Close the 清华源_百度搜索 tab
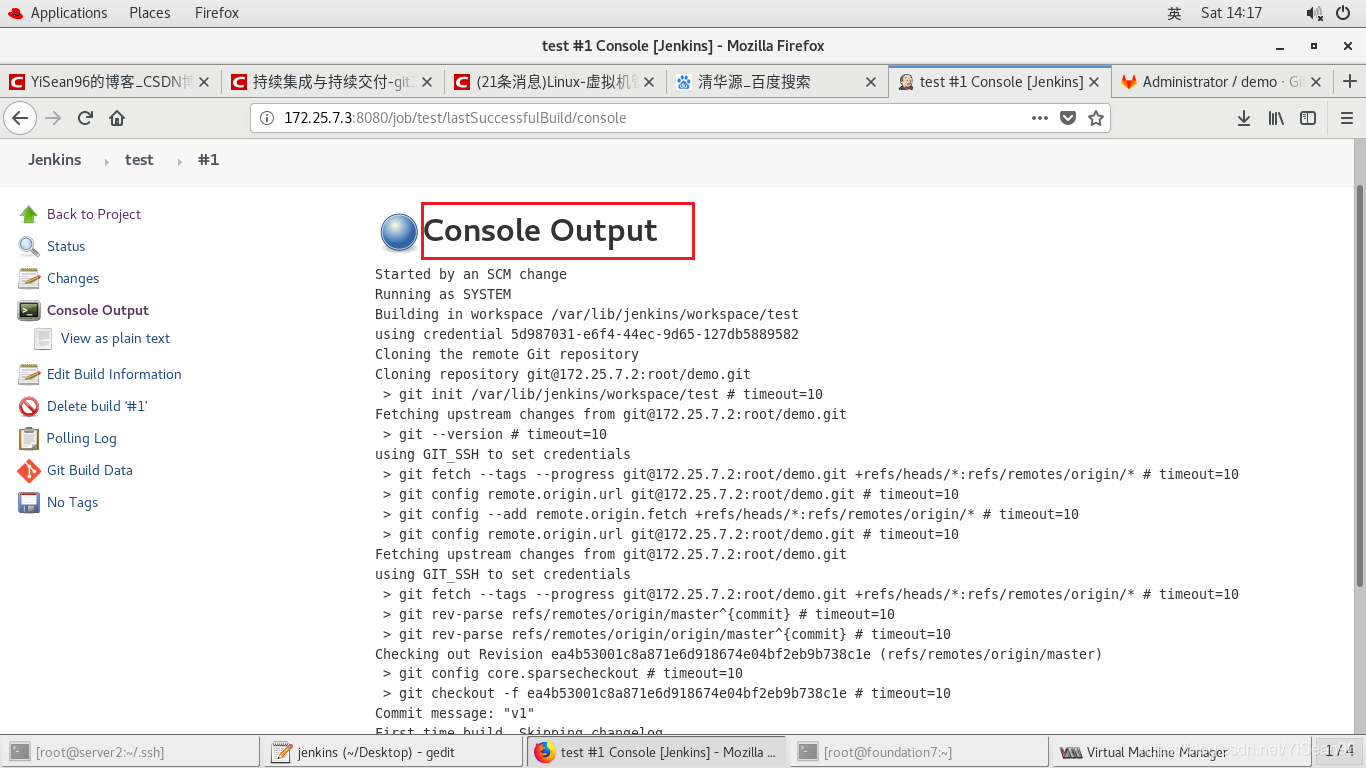Screen dimensions: 1366x768 870,82
